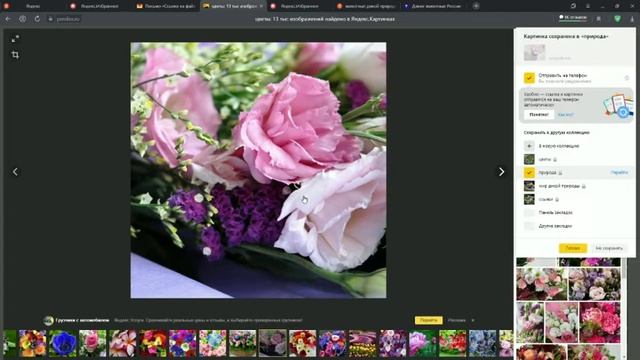Click the info icon beside 'Отправить на телефон'
Screen dimensions: 640x360
tap(627, 78)
